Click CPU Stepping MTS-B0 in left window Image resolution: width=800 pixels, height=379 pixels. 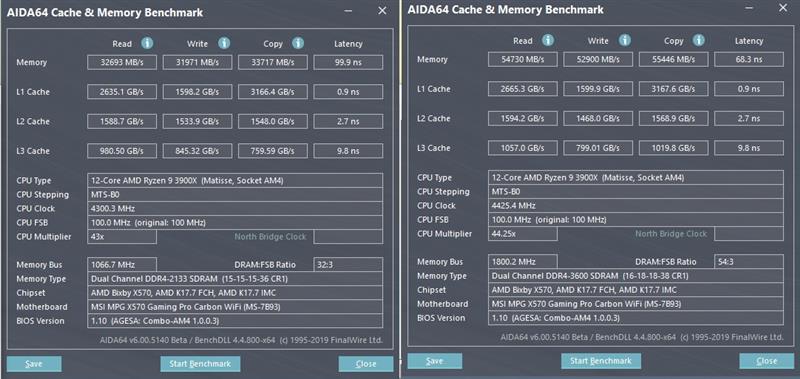point(235,194)
